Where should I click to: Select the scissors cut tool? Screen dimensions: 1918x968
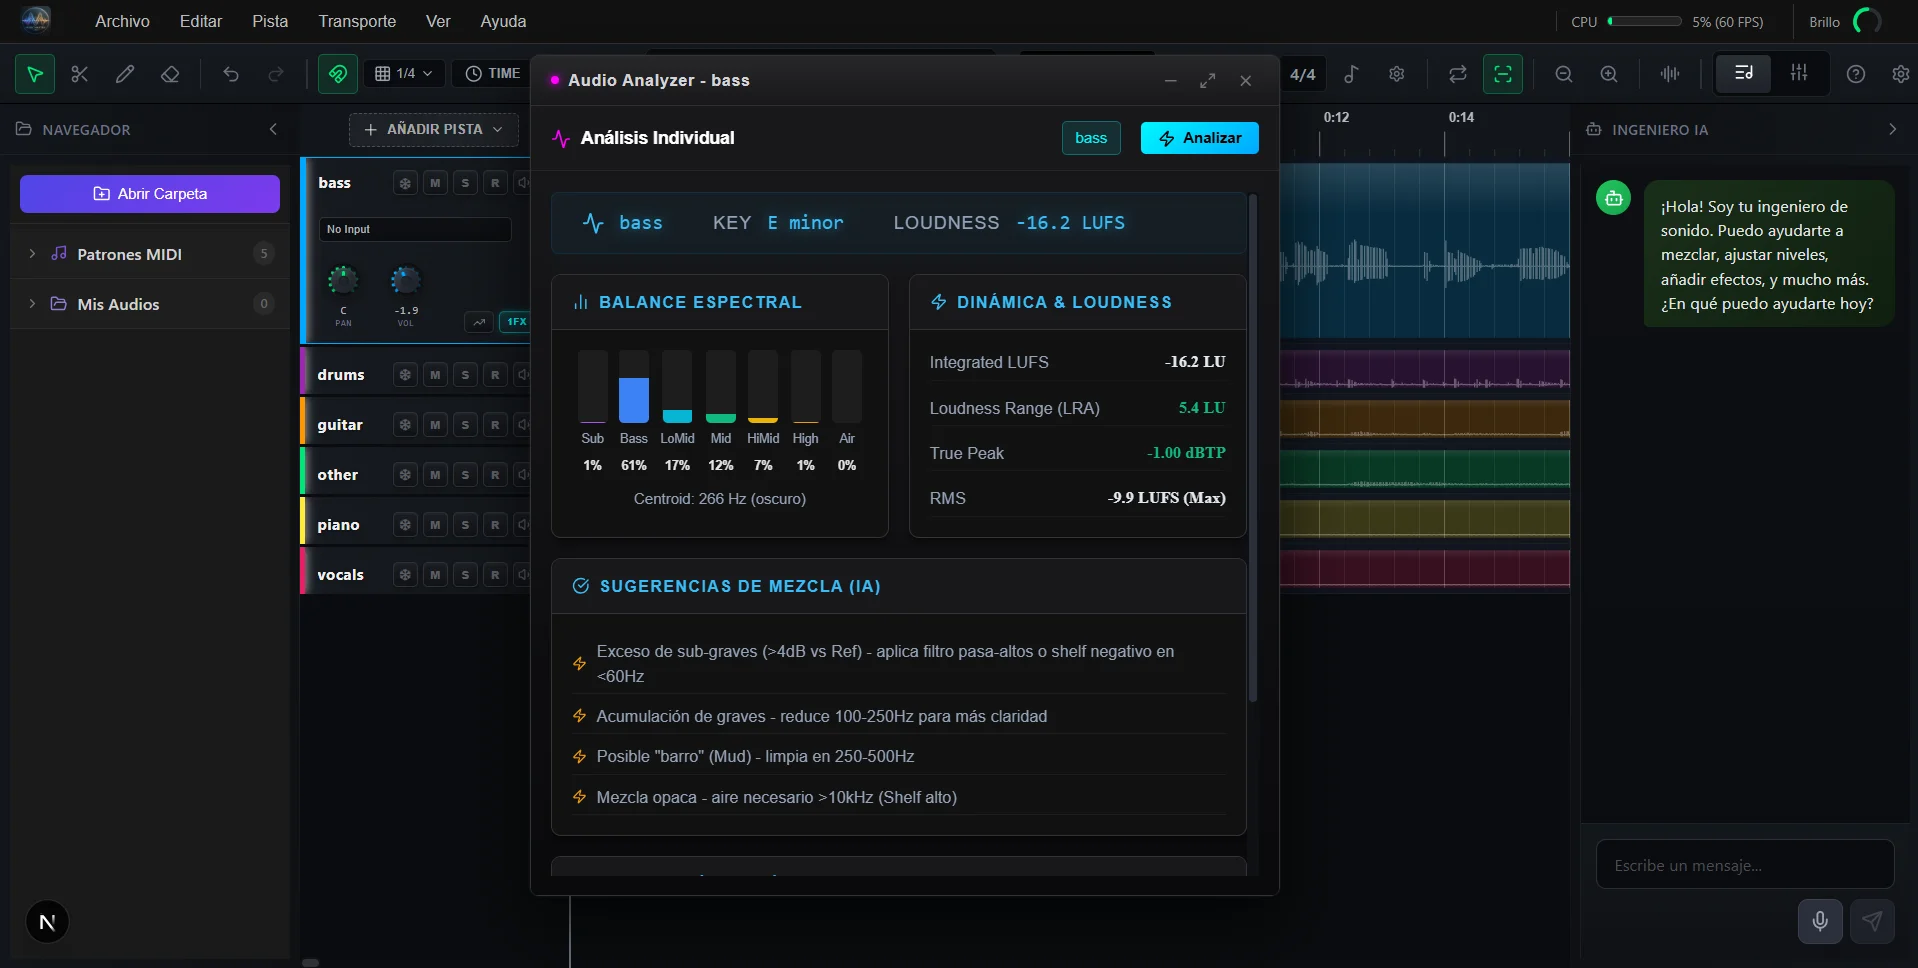click(80, 74)
